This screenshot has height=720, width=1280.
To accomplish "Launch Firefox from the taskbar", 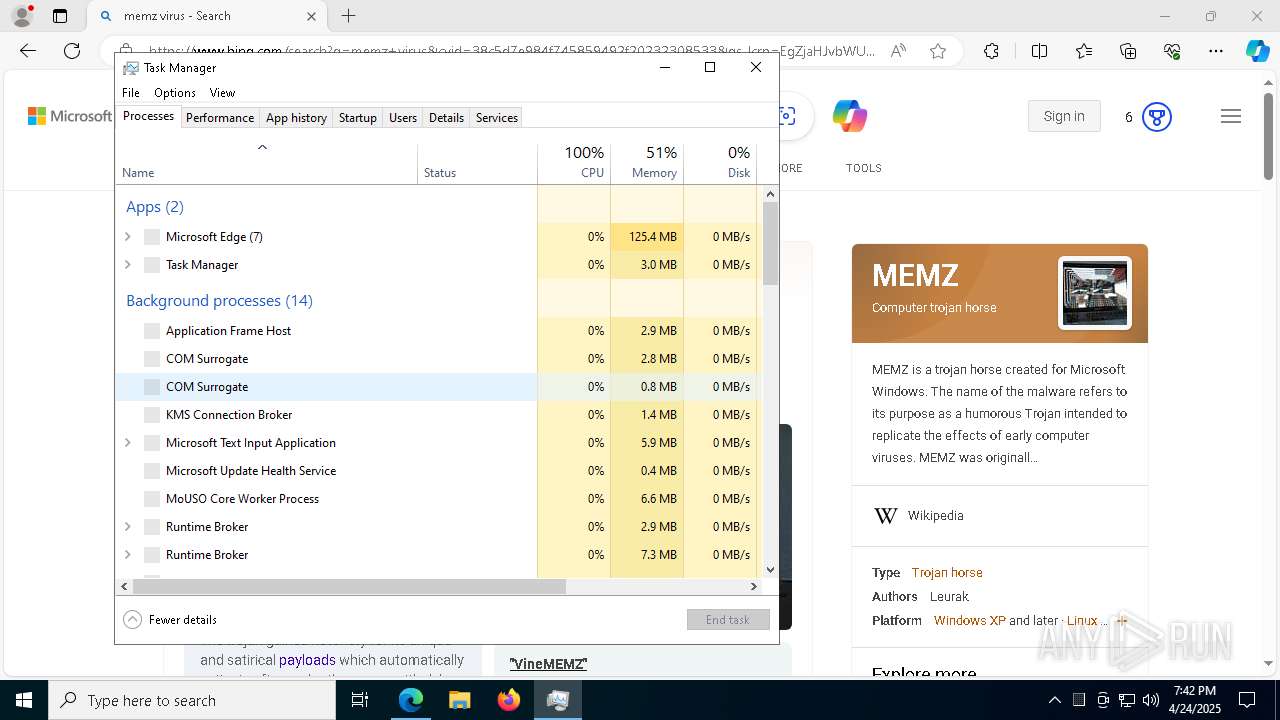I will [508, 700].
